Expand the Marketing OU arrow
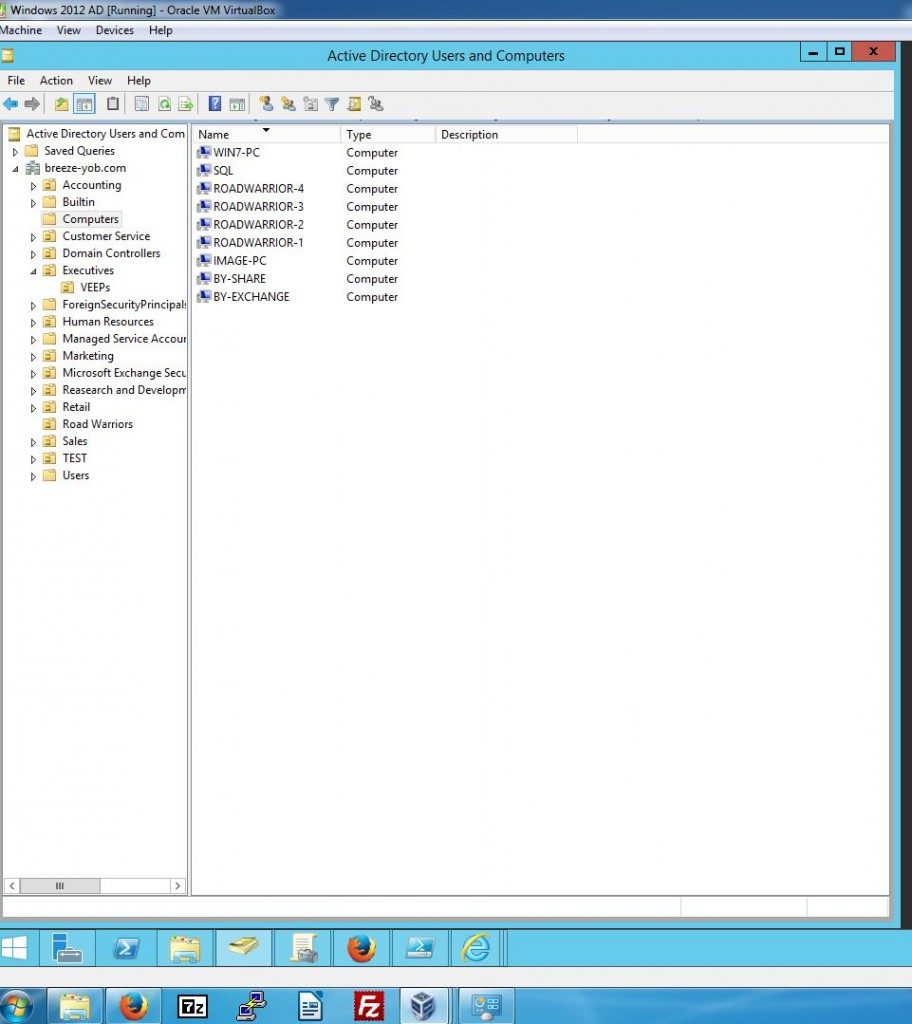The height and width of the screenshot is (1024, 912). [x=33, y=357]
